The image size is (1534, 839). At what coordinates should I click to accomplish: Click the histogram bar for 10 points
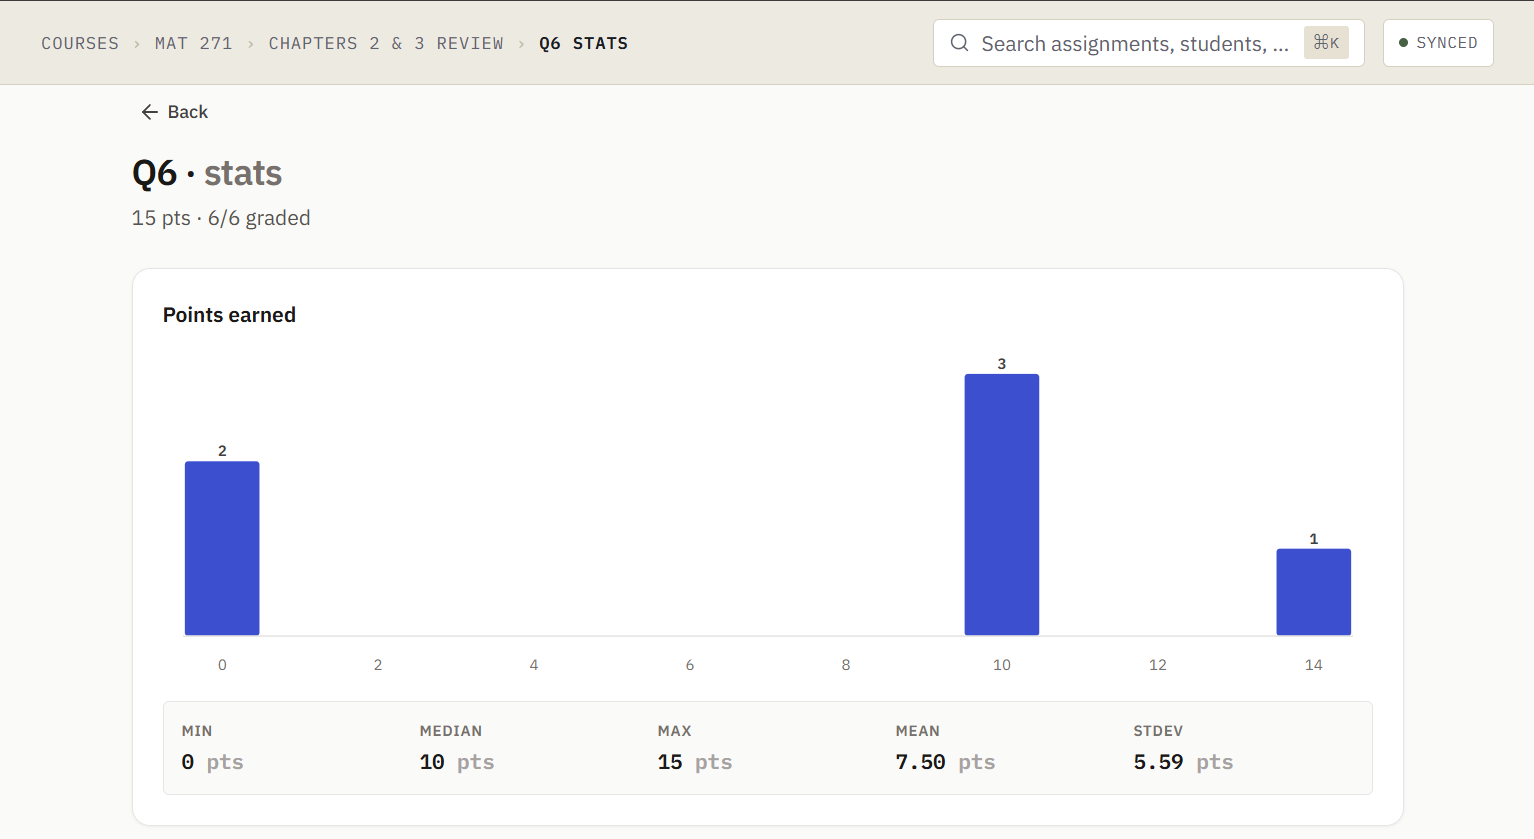click(x=1002, y=504)
